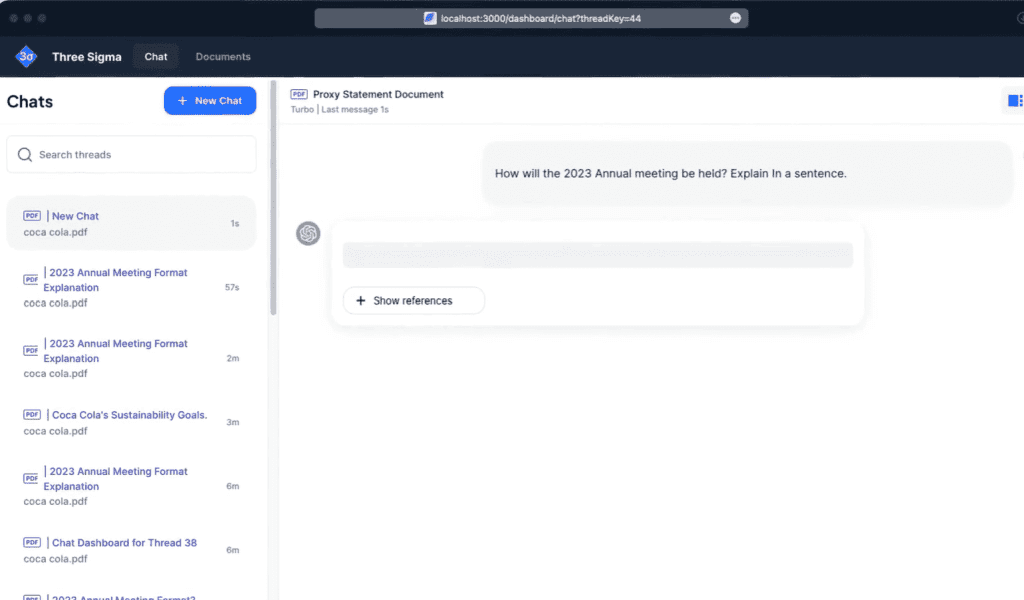Open the Three Sigma home link
The width and height of the screenshot is (1024, 600).
[87, 57]
